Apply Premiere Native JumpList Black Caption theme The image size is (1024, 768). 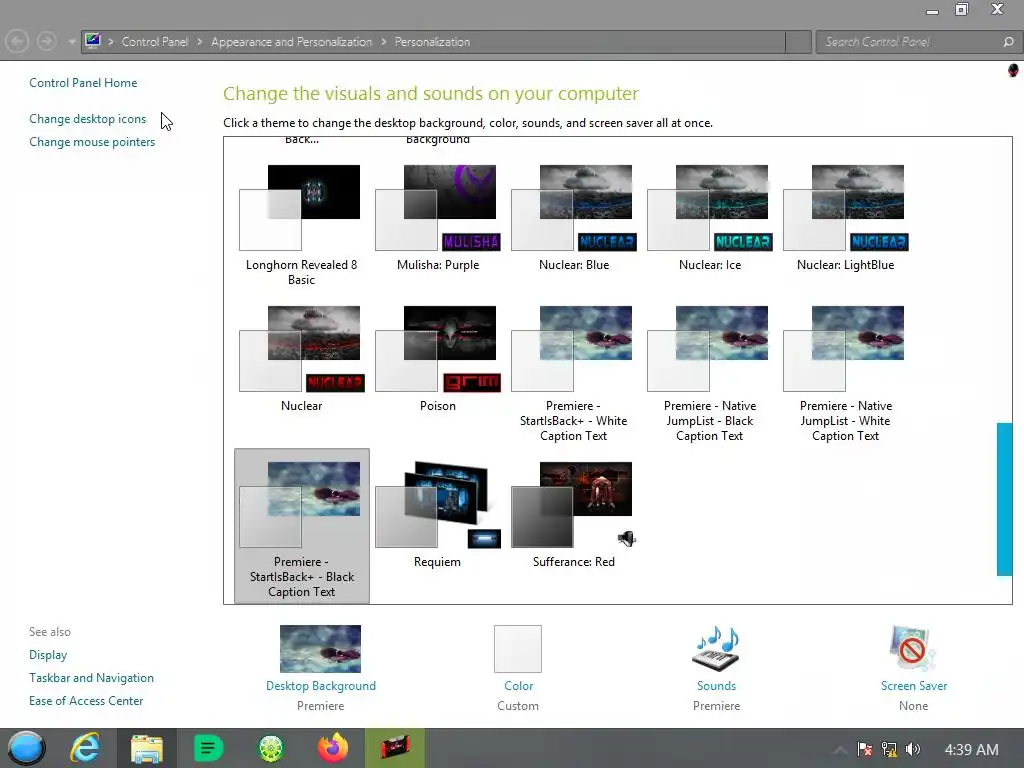[710, 372]
